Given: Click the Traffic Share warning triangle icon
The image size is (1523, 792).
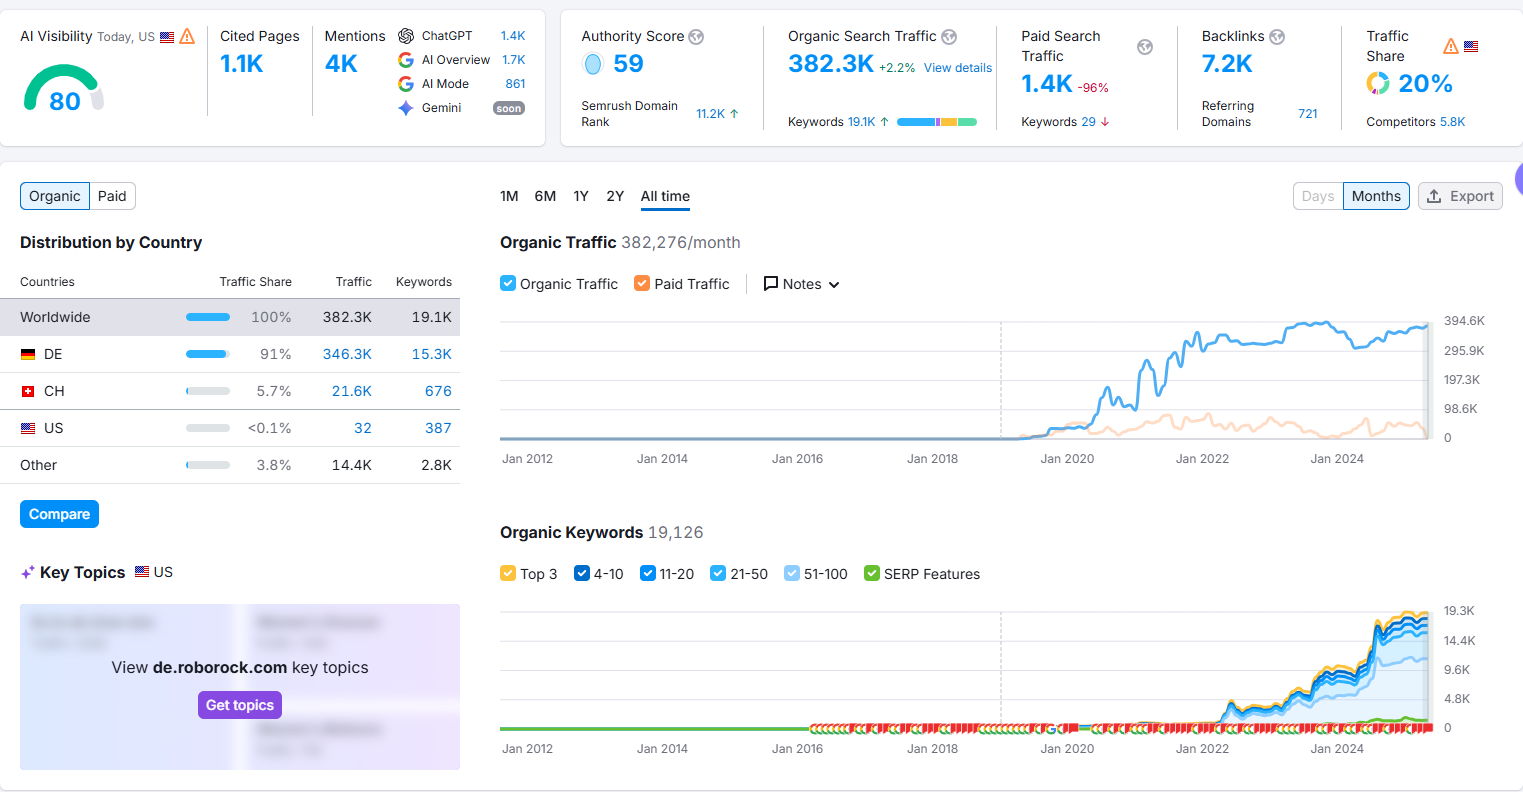Looking at the screenshot, I should click(1451, 46).
